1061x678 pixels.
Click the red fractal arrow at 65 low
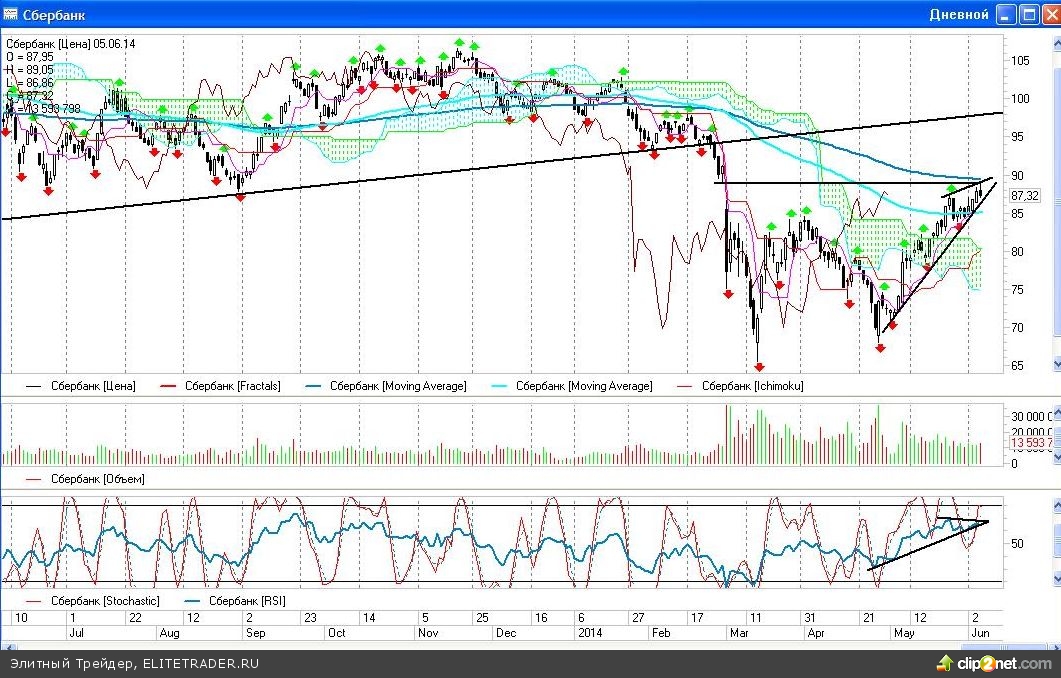759,366
